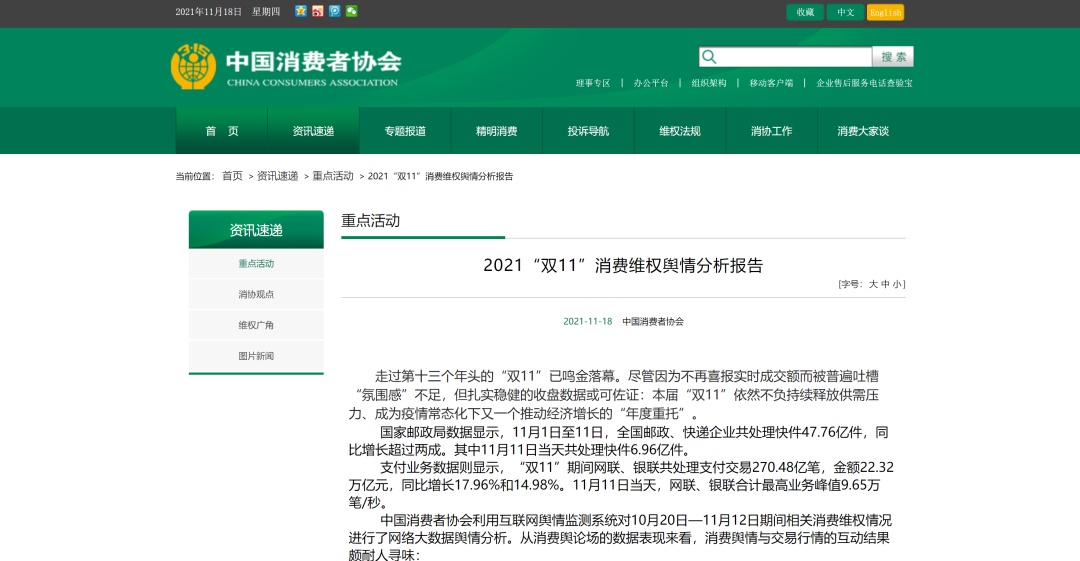The height and width of the screenshot is (561, 1080).
Task: Share article via WeChat icon
Action: pyautogui.click(x=352, y=11)
